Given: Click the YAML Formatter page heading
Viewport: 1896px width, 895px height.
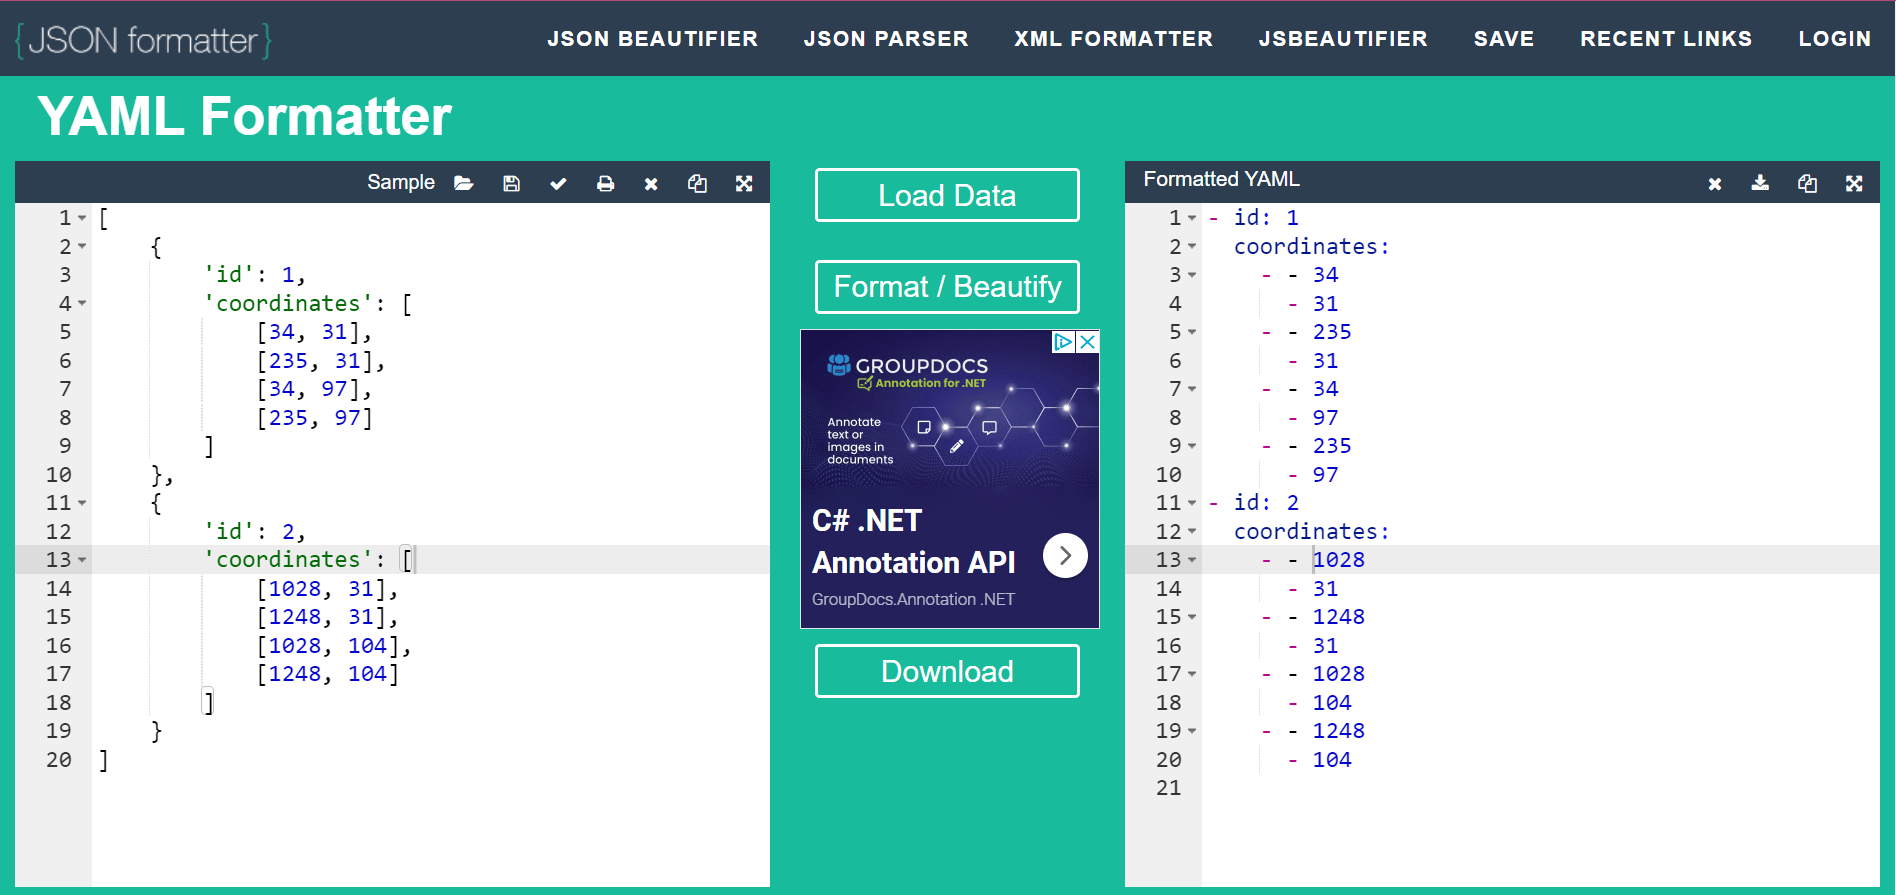Looking at the screenshot, I should coord(245,116).
